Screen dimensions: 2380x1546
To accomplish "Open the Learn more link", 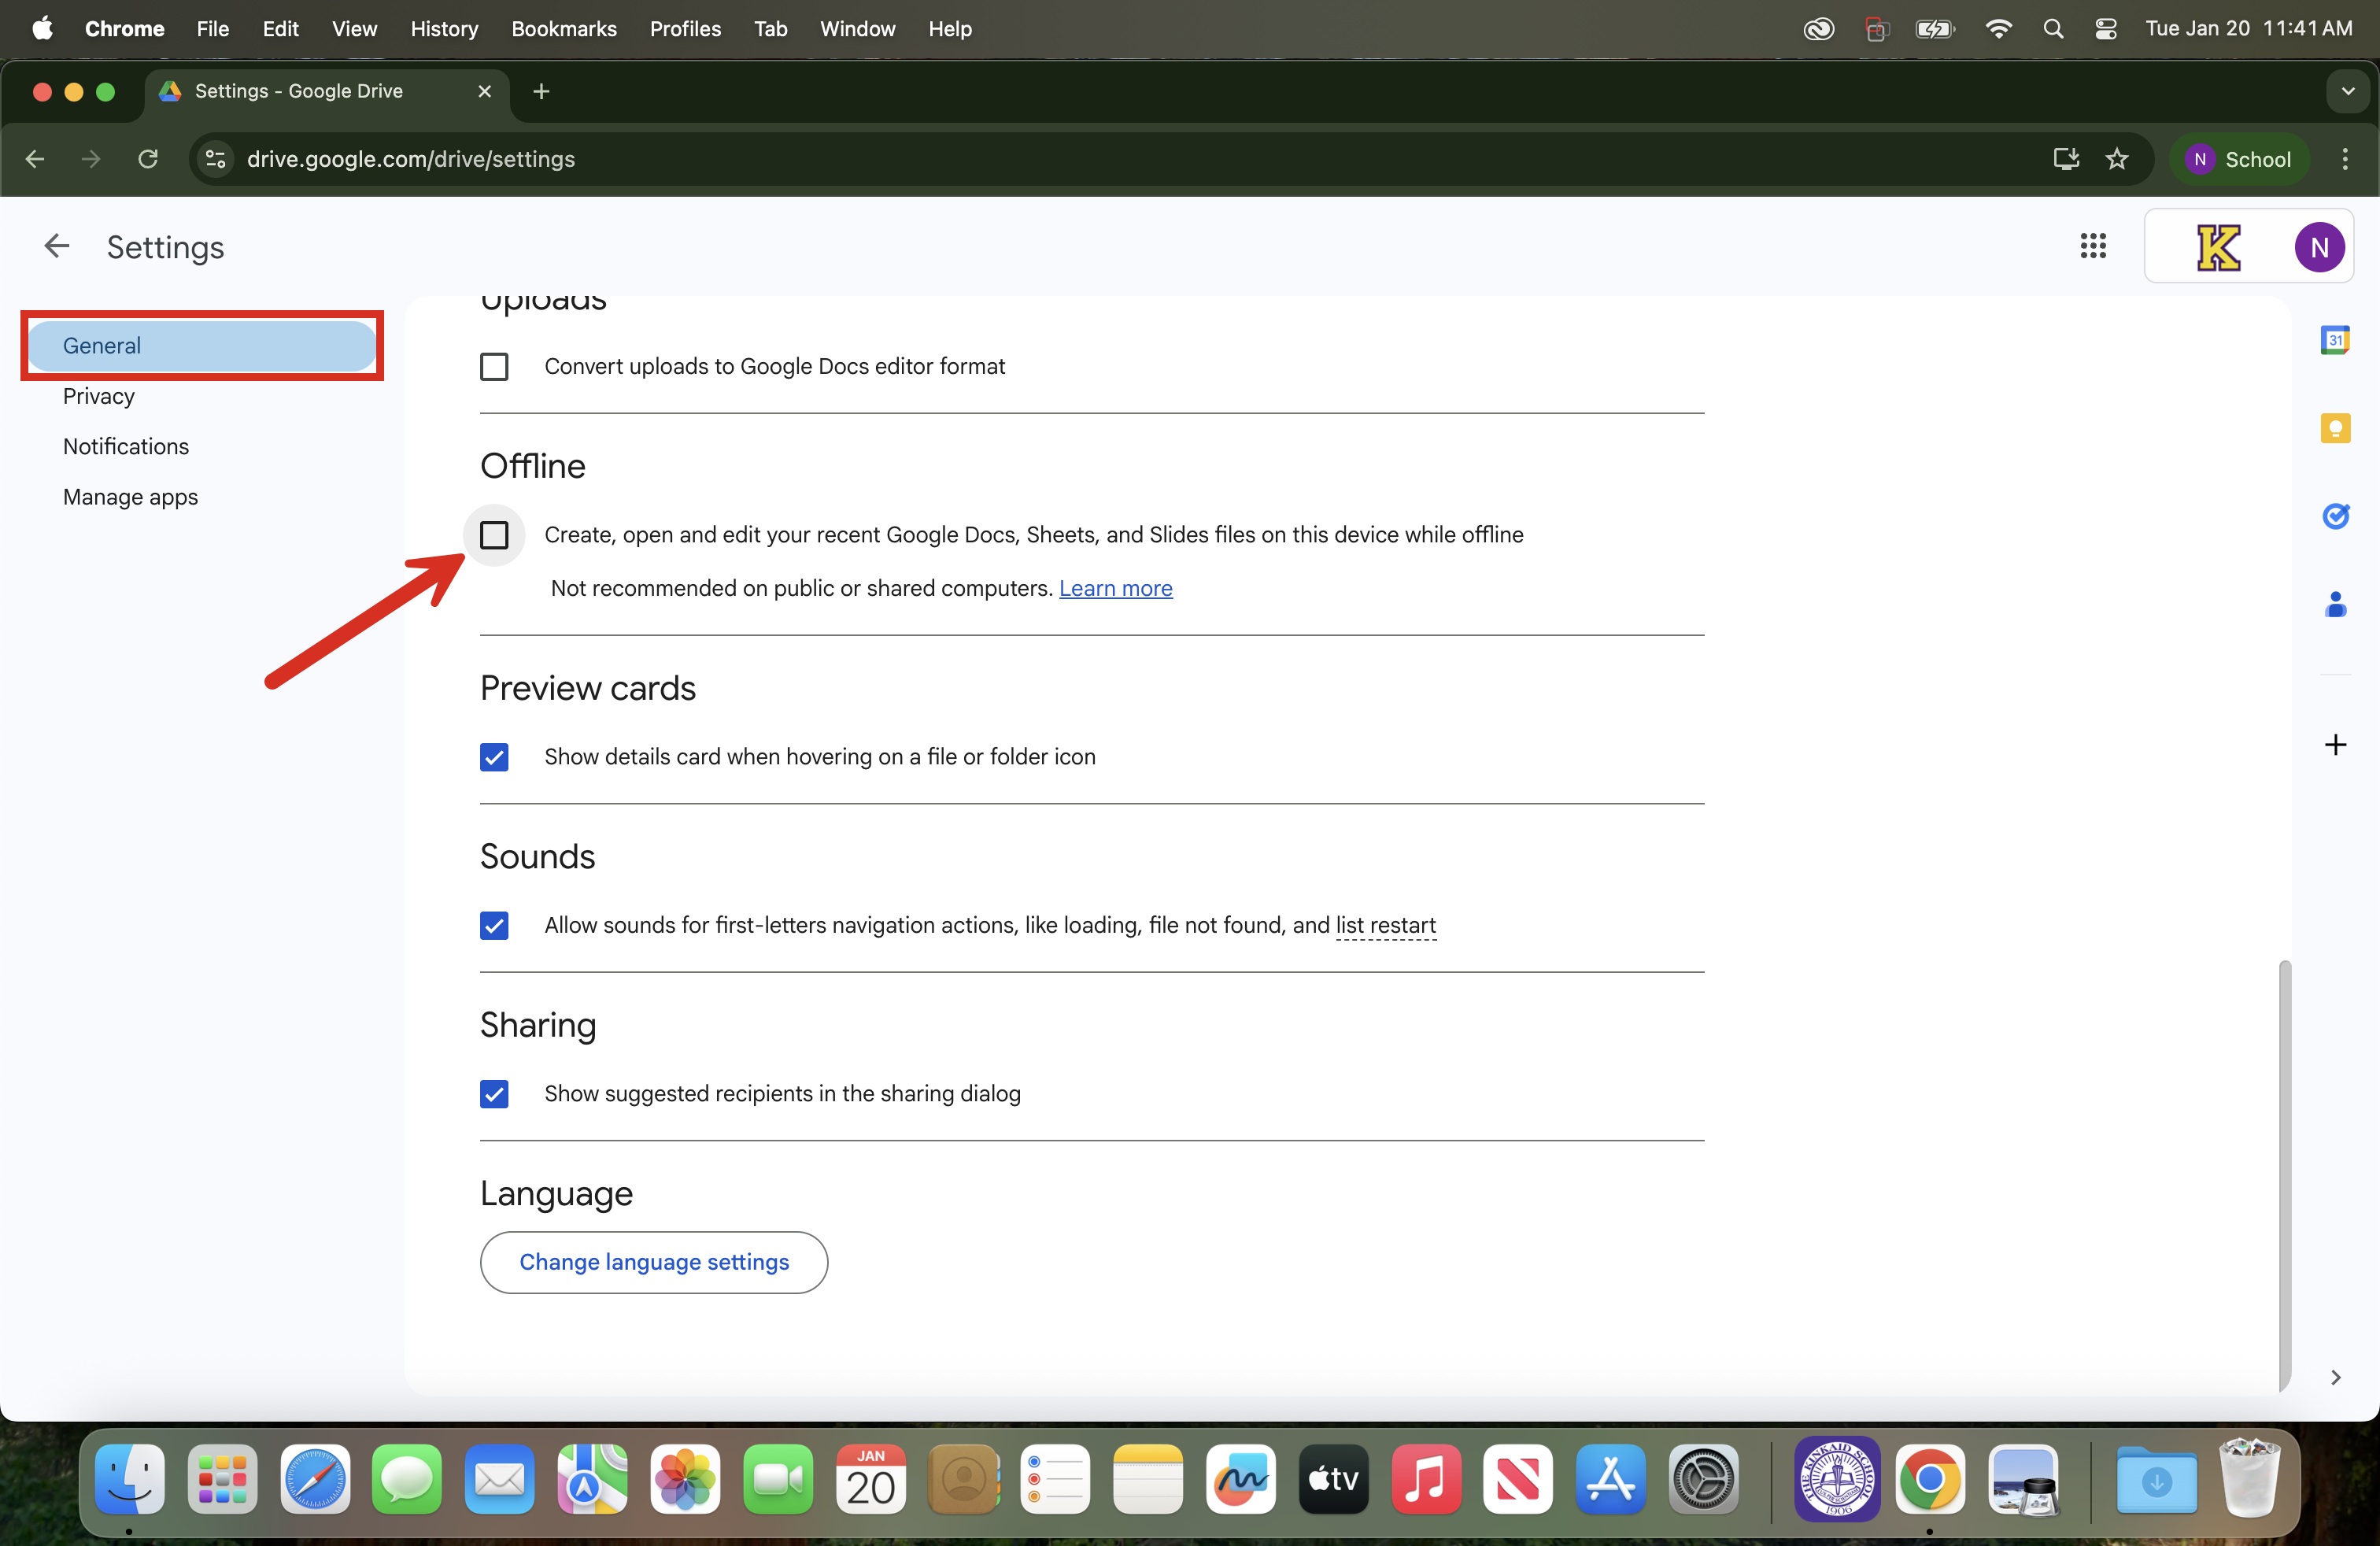I will pos(1115,588).
